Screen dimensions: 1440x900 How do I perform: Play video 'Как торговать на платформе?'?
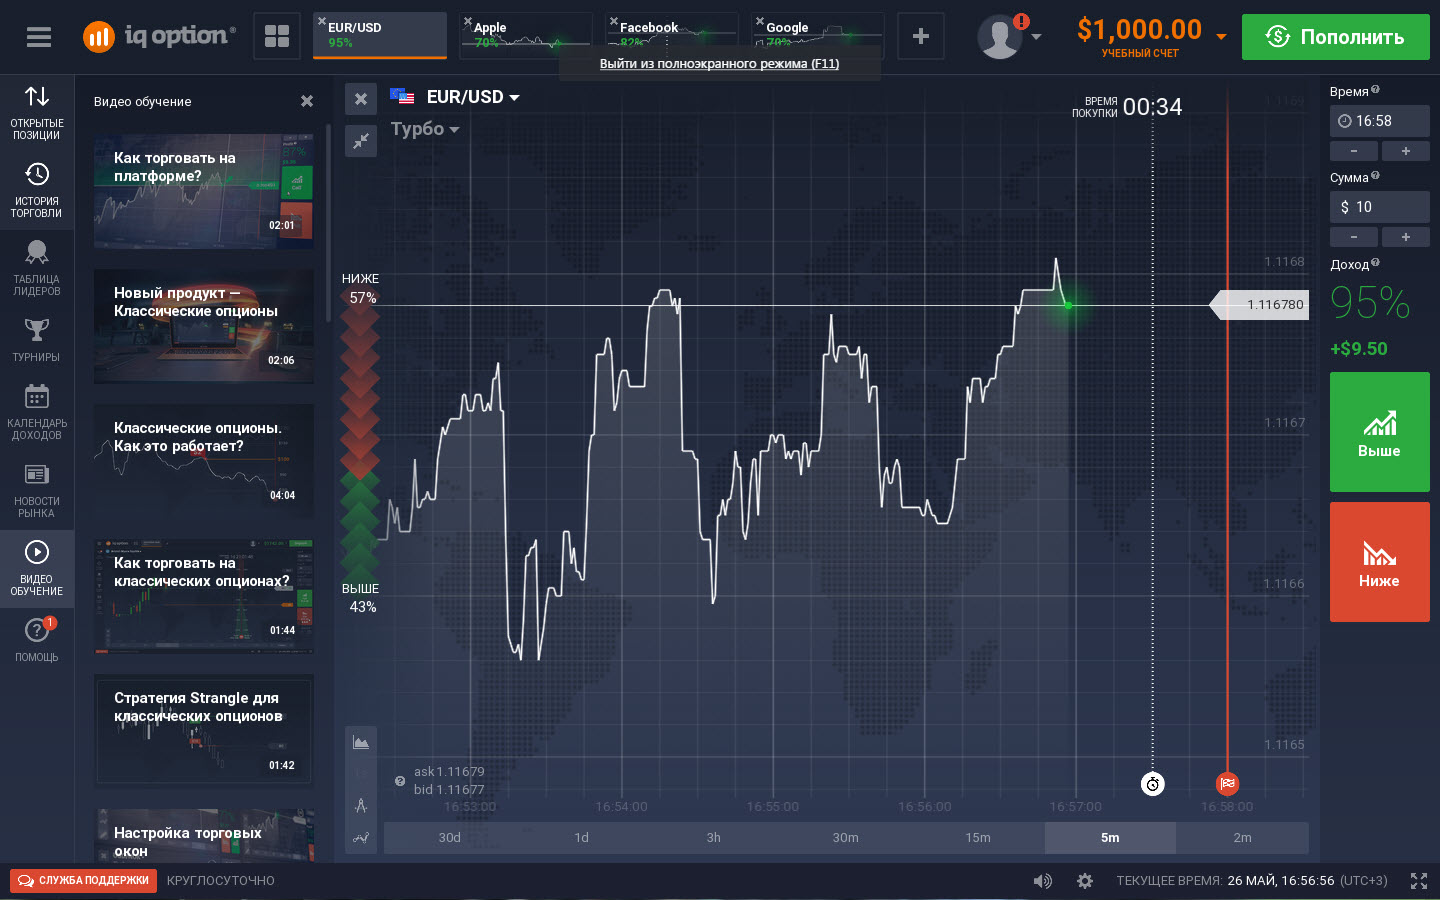coord(204,191)
